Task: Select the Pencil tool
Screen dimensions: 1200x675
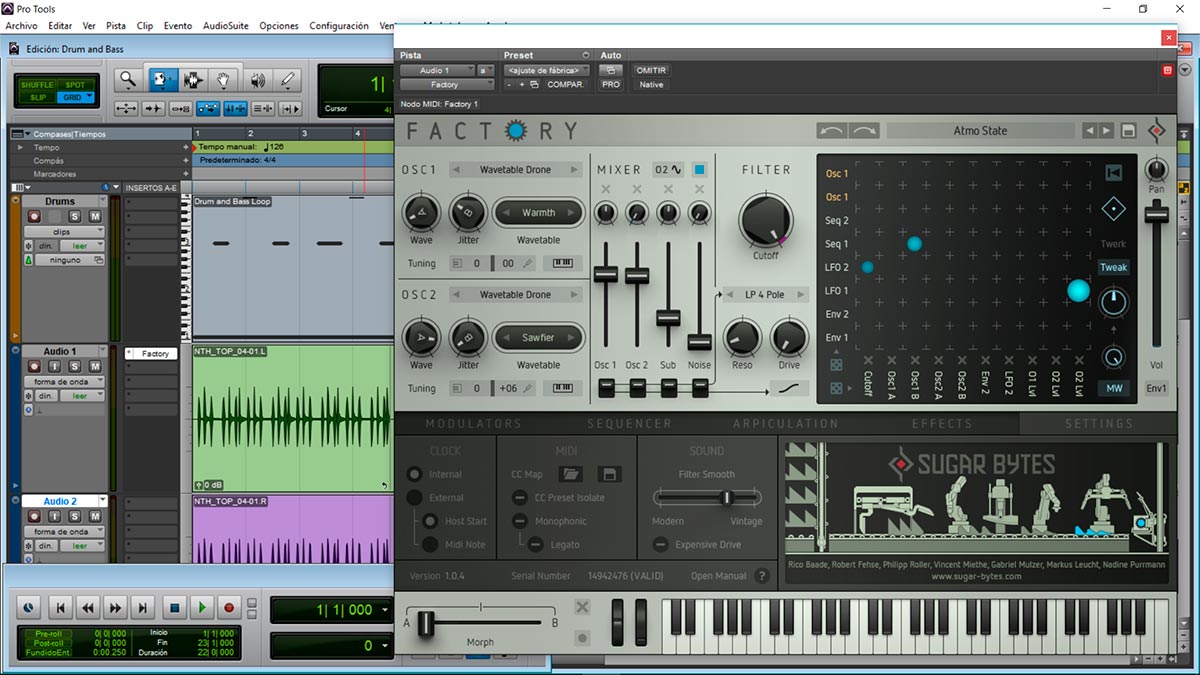Action: click(x=288, y=80)
